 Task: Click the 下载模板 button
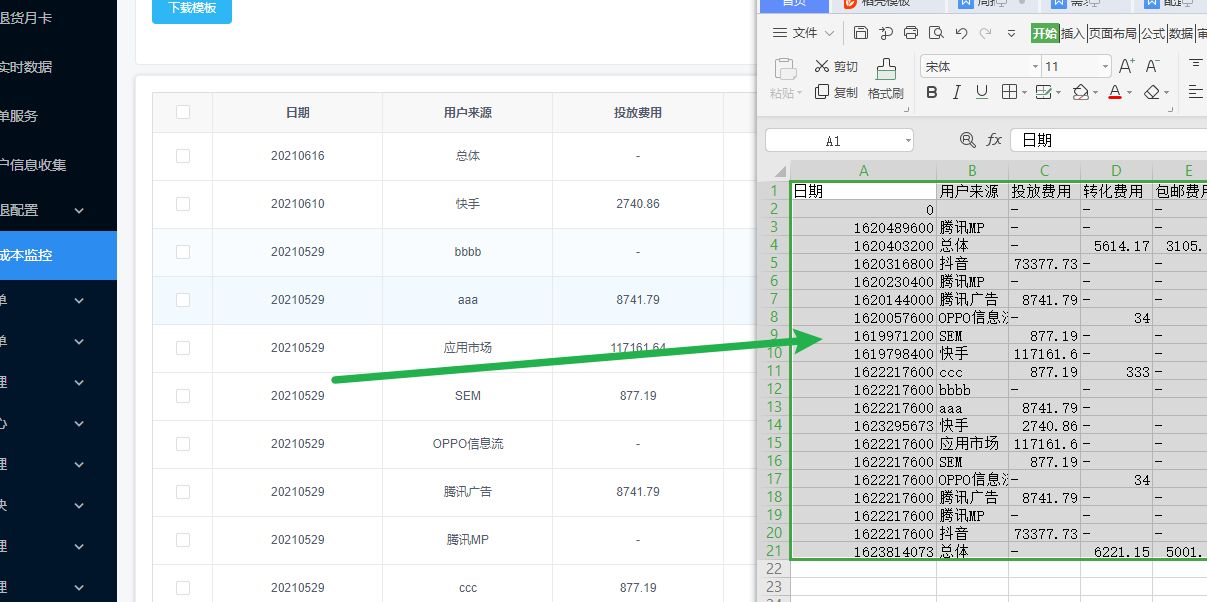pos(192,8)
